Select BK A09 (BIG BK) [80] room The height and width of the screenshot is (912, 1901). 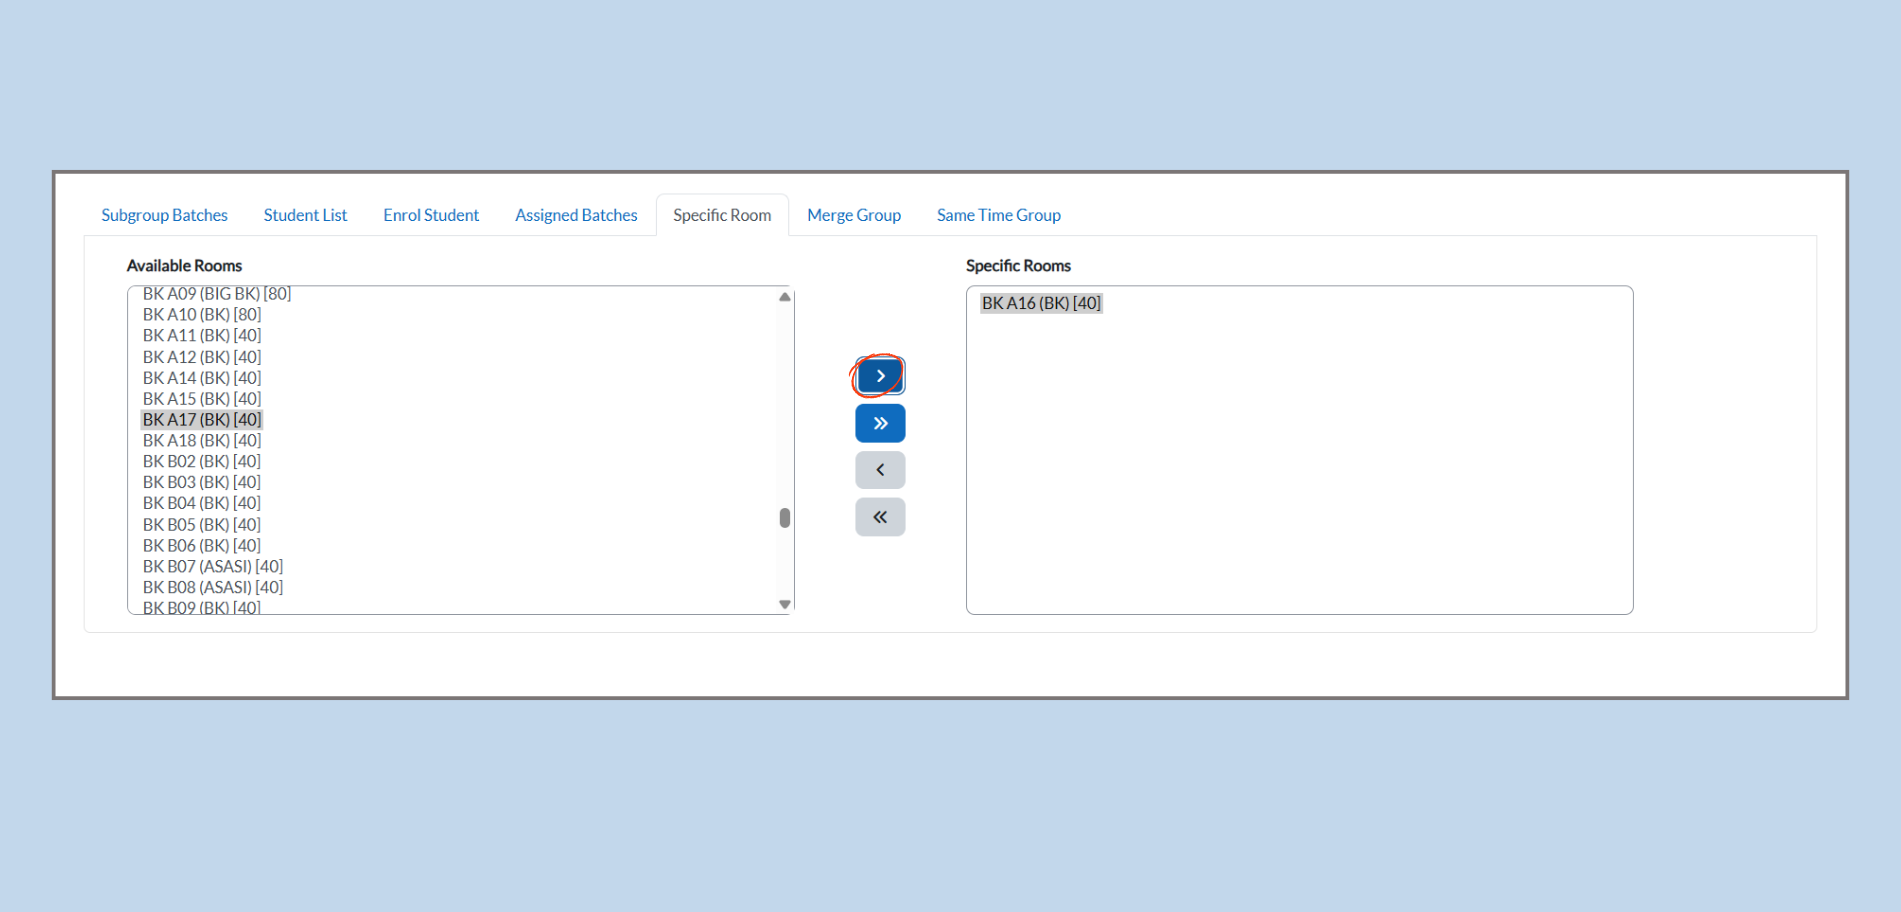[x=217, y=294]
